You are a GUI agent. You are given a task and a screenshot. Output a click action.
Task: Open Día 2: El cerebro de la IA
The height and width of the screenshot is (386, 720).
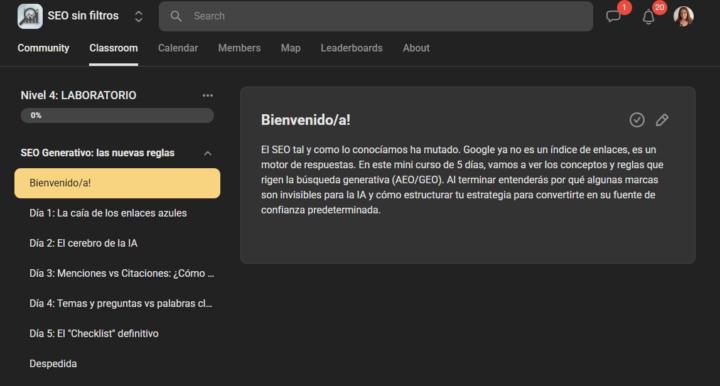[83, 243]
